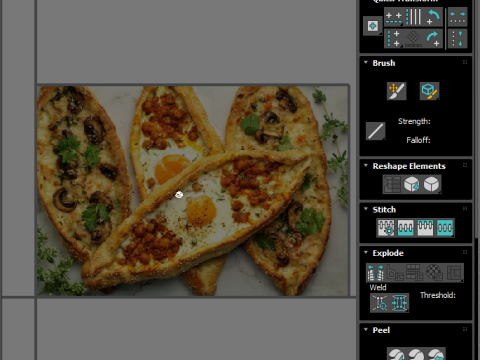Click Straighten Selection in Reshape Elements
The image size is (480, 360).
(x=392, y=184)
